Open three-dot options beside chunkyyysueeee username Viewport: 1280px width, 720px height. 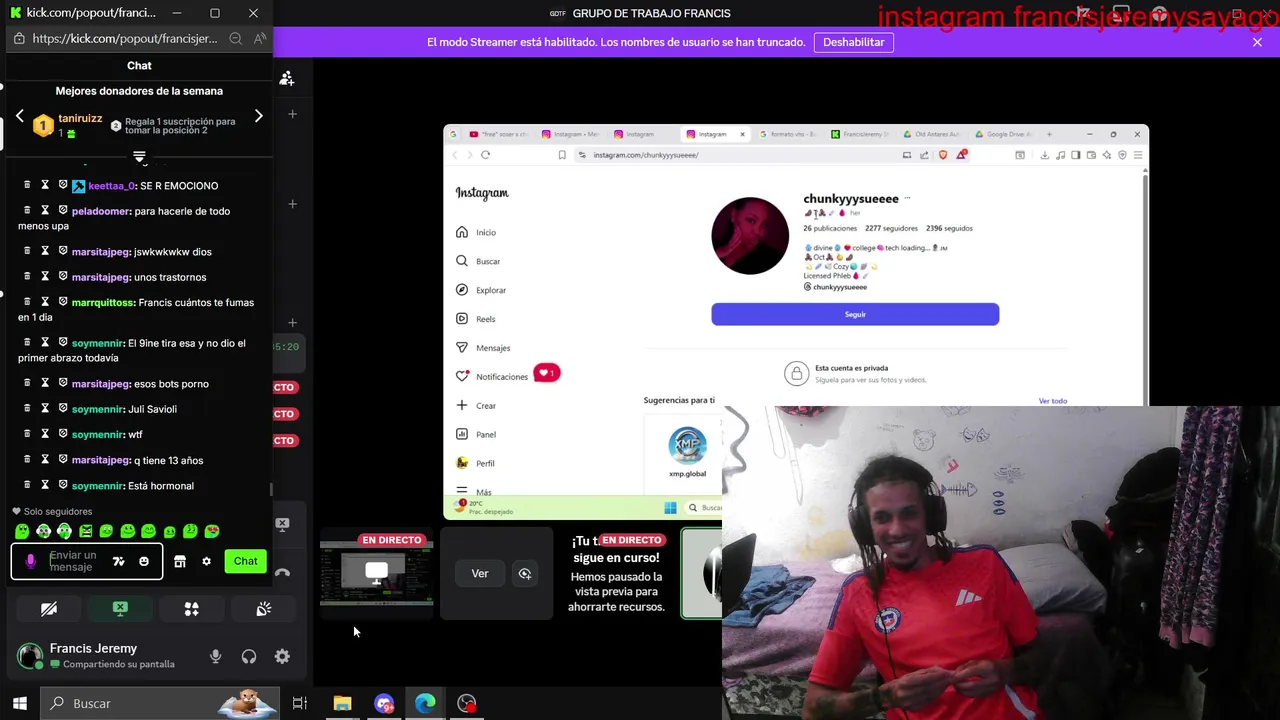pyautogui.click(x=907, y=198)
